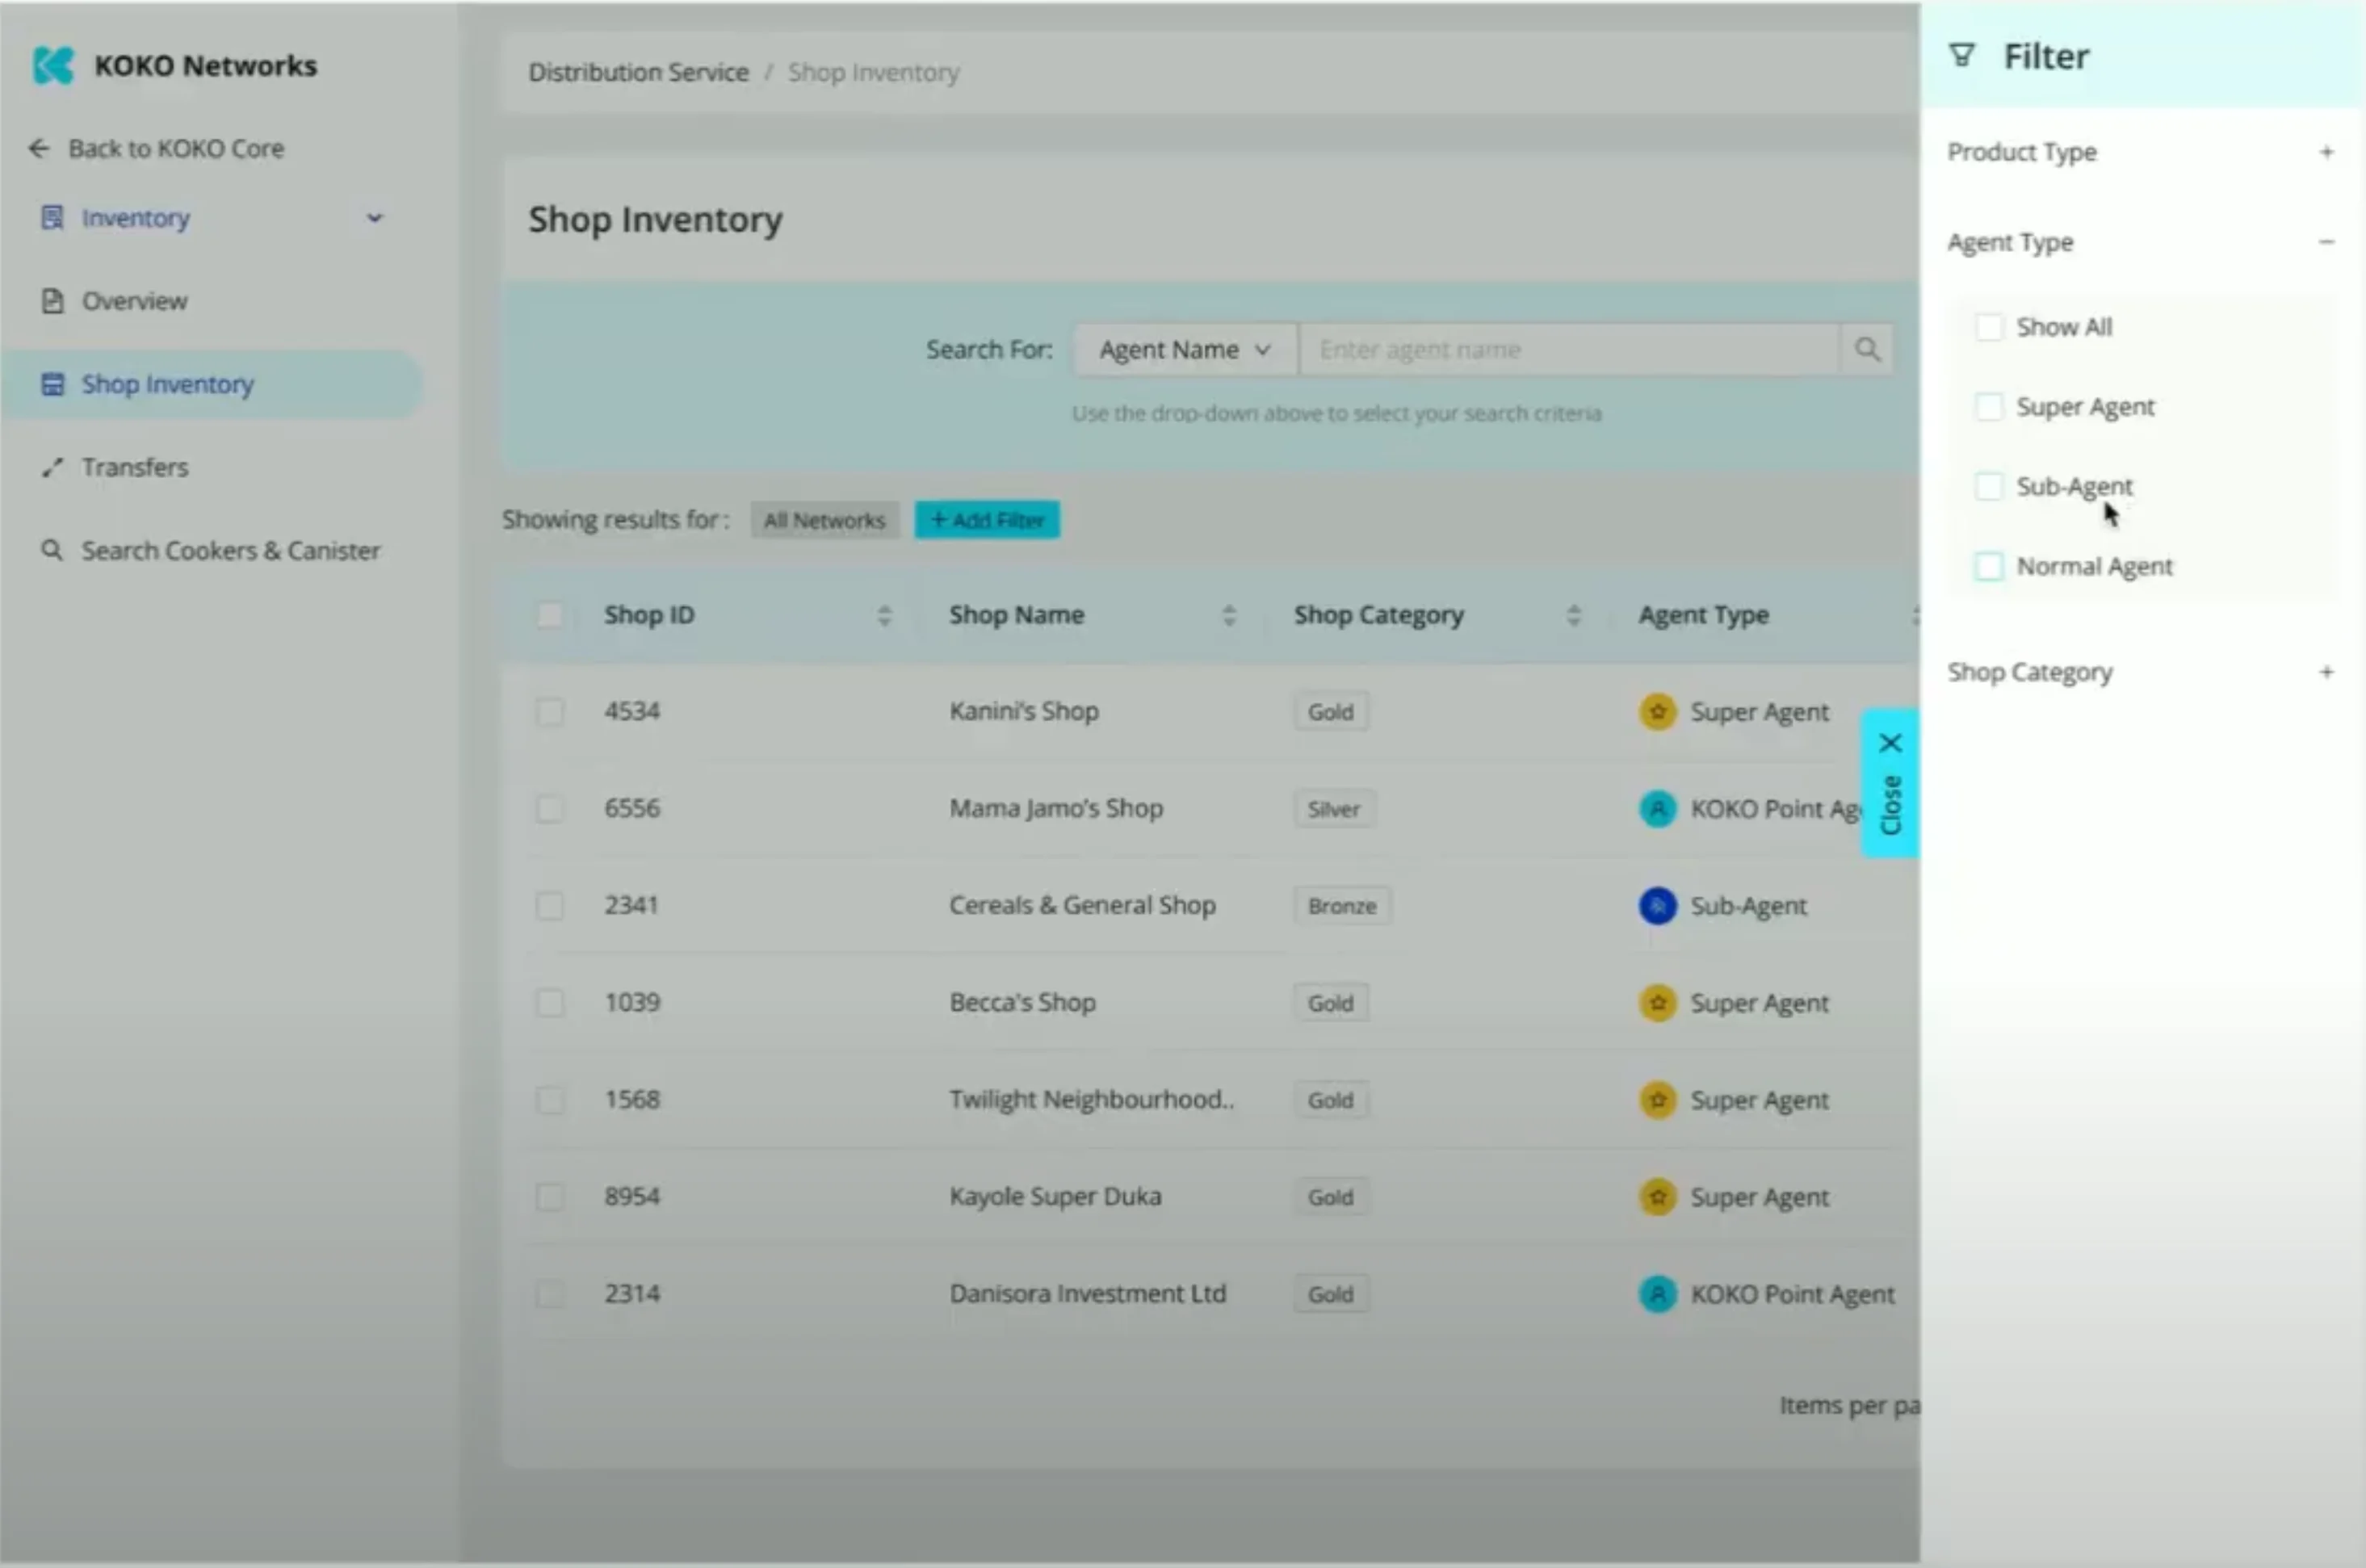Image resolution: width=2366 pixels, height=1568 pixels.
Task: Click the Search Cookers magnifier icon
Action: coord(52,550)
